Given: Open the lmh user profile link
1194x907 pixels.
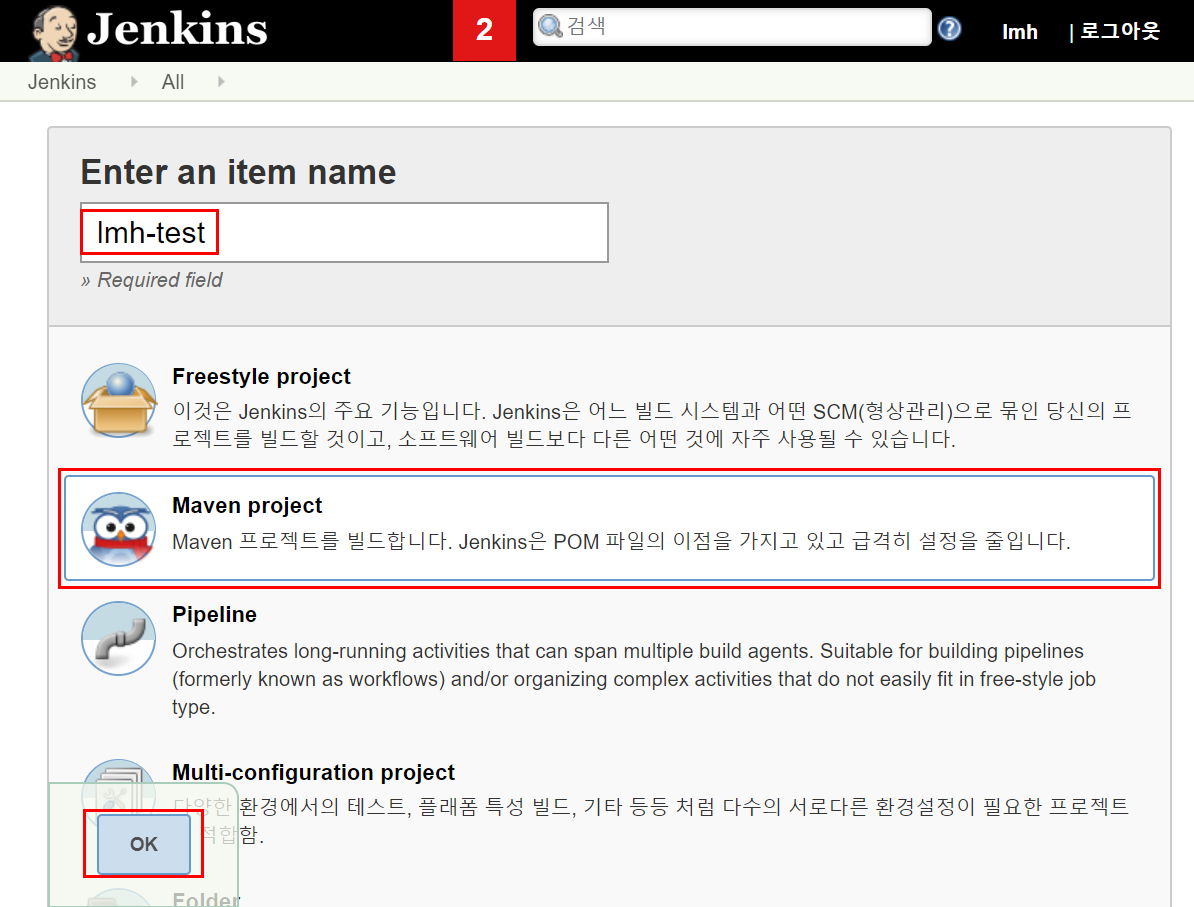Looking at the screenshot, I should click(1020, 32).
